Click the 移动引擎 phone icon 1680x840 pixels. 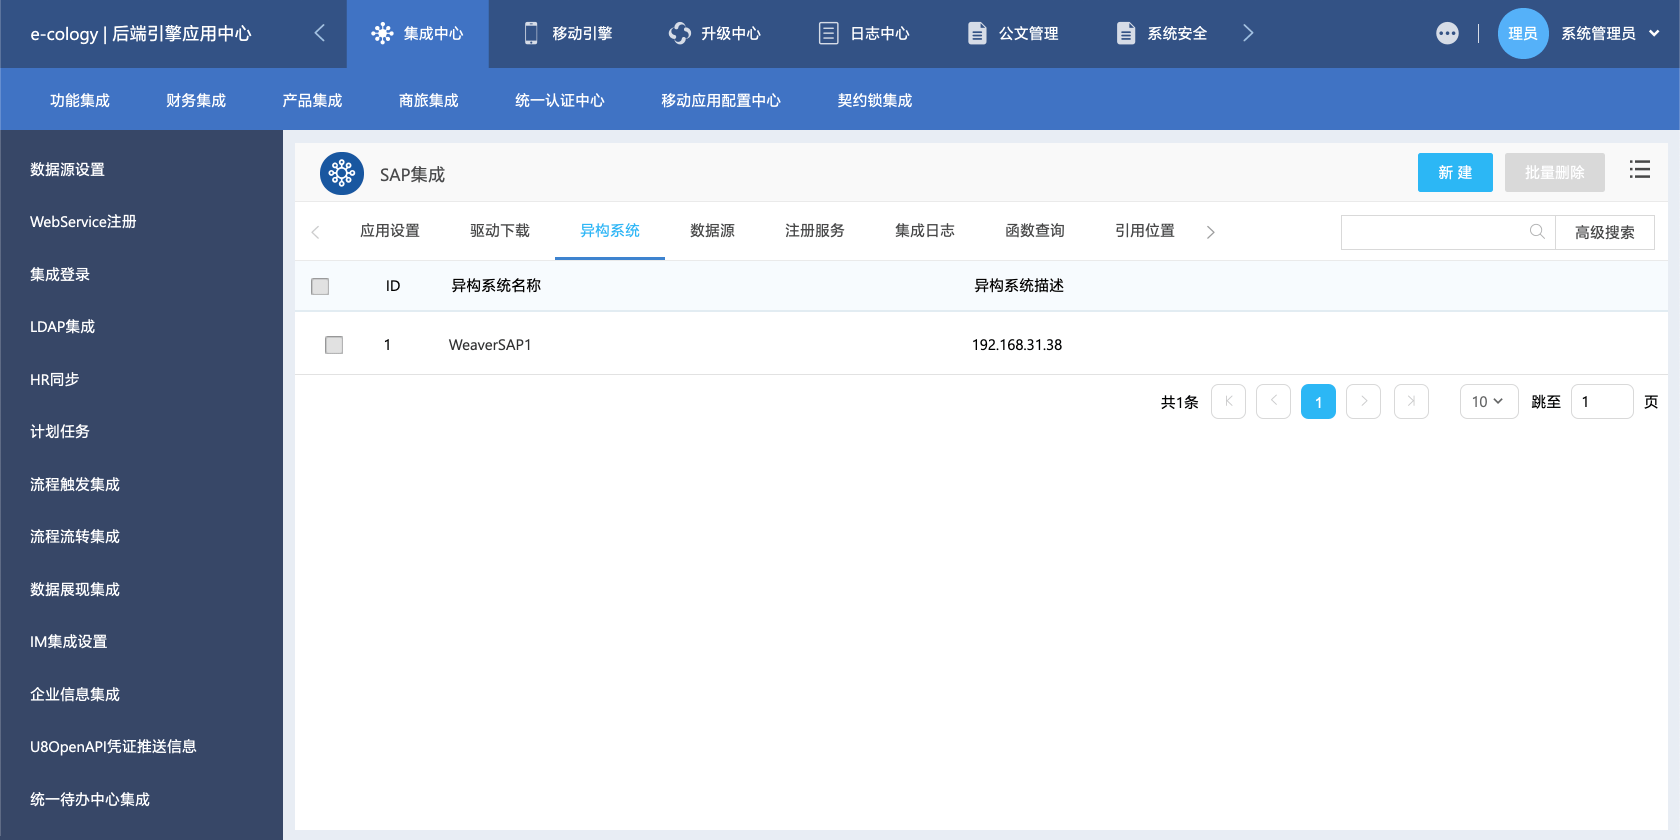[x=531, y=33]
